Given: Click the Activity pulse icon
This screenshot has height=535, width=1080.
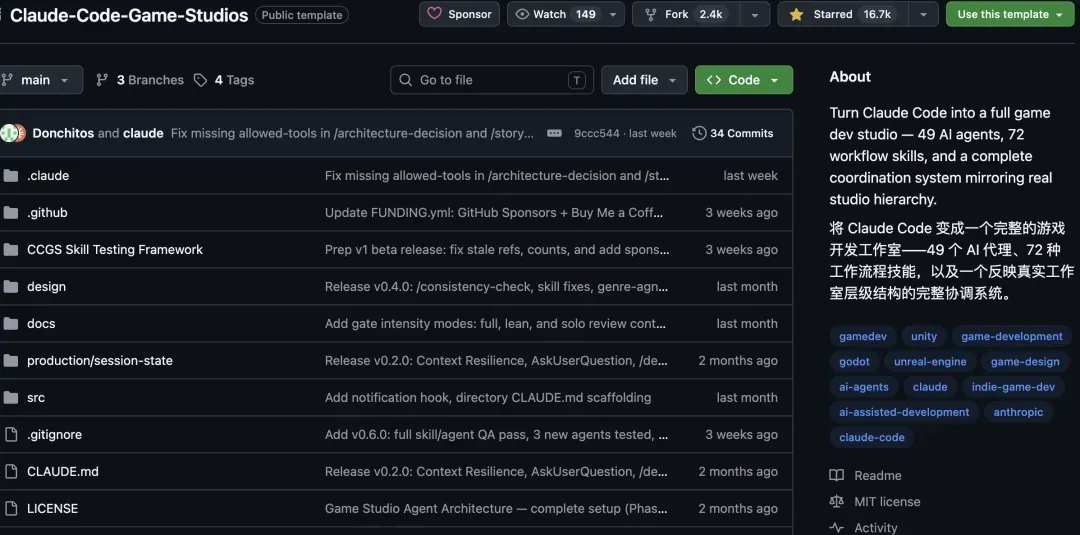Looking at the screenshot, I should pos(836,528).
